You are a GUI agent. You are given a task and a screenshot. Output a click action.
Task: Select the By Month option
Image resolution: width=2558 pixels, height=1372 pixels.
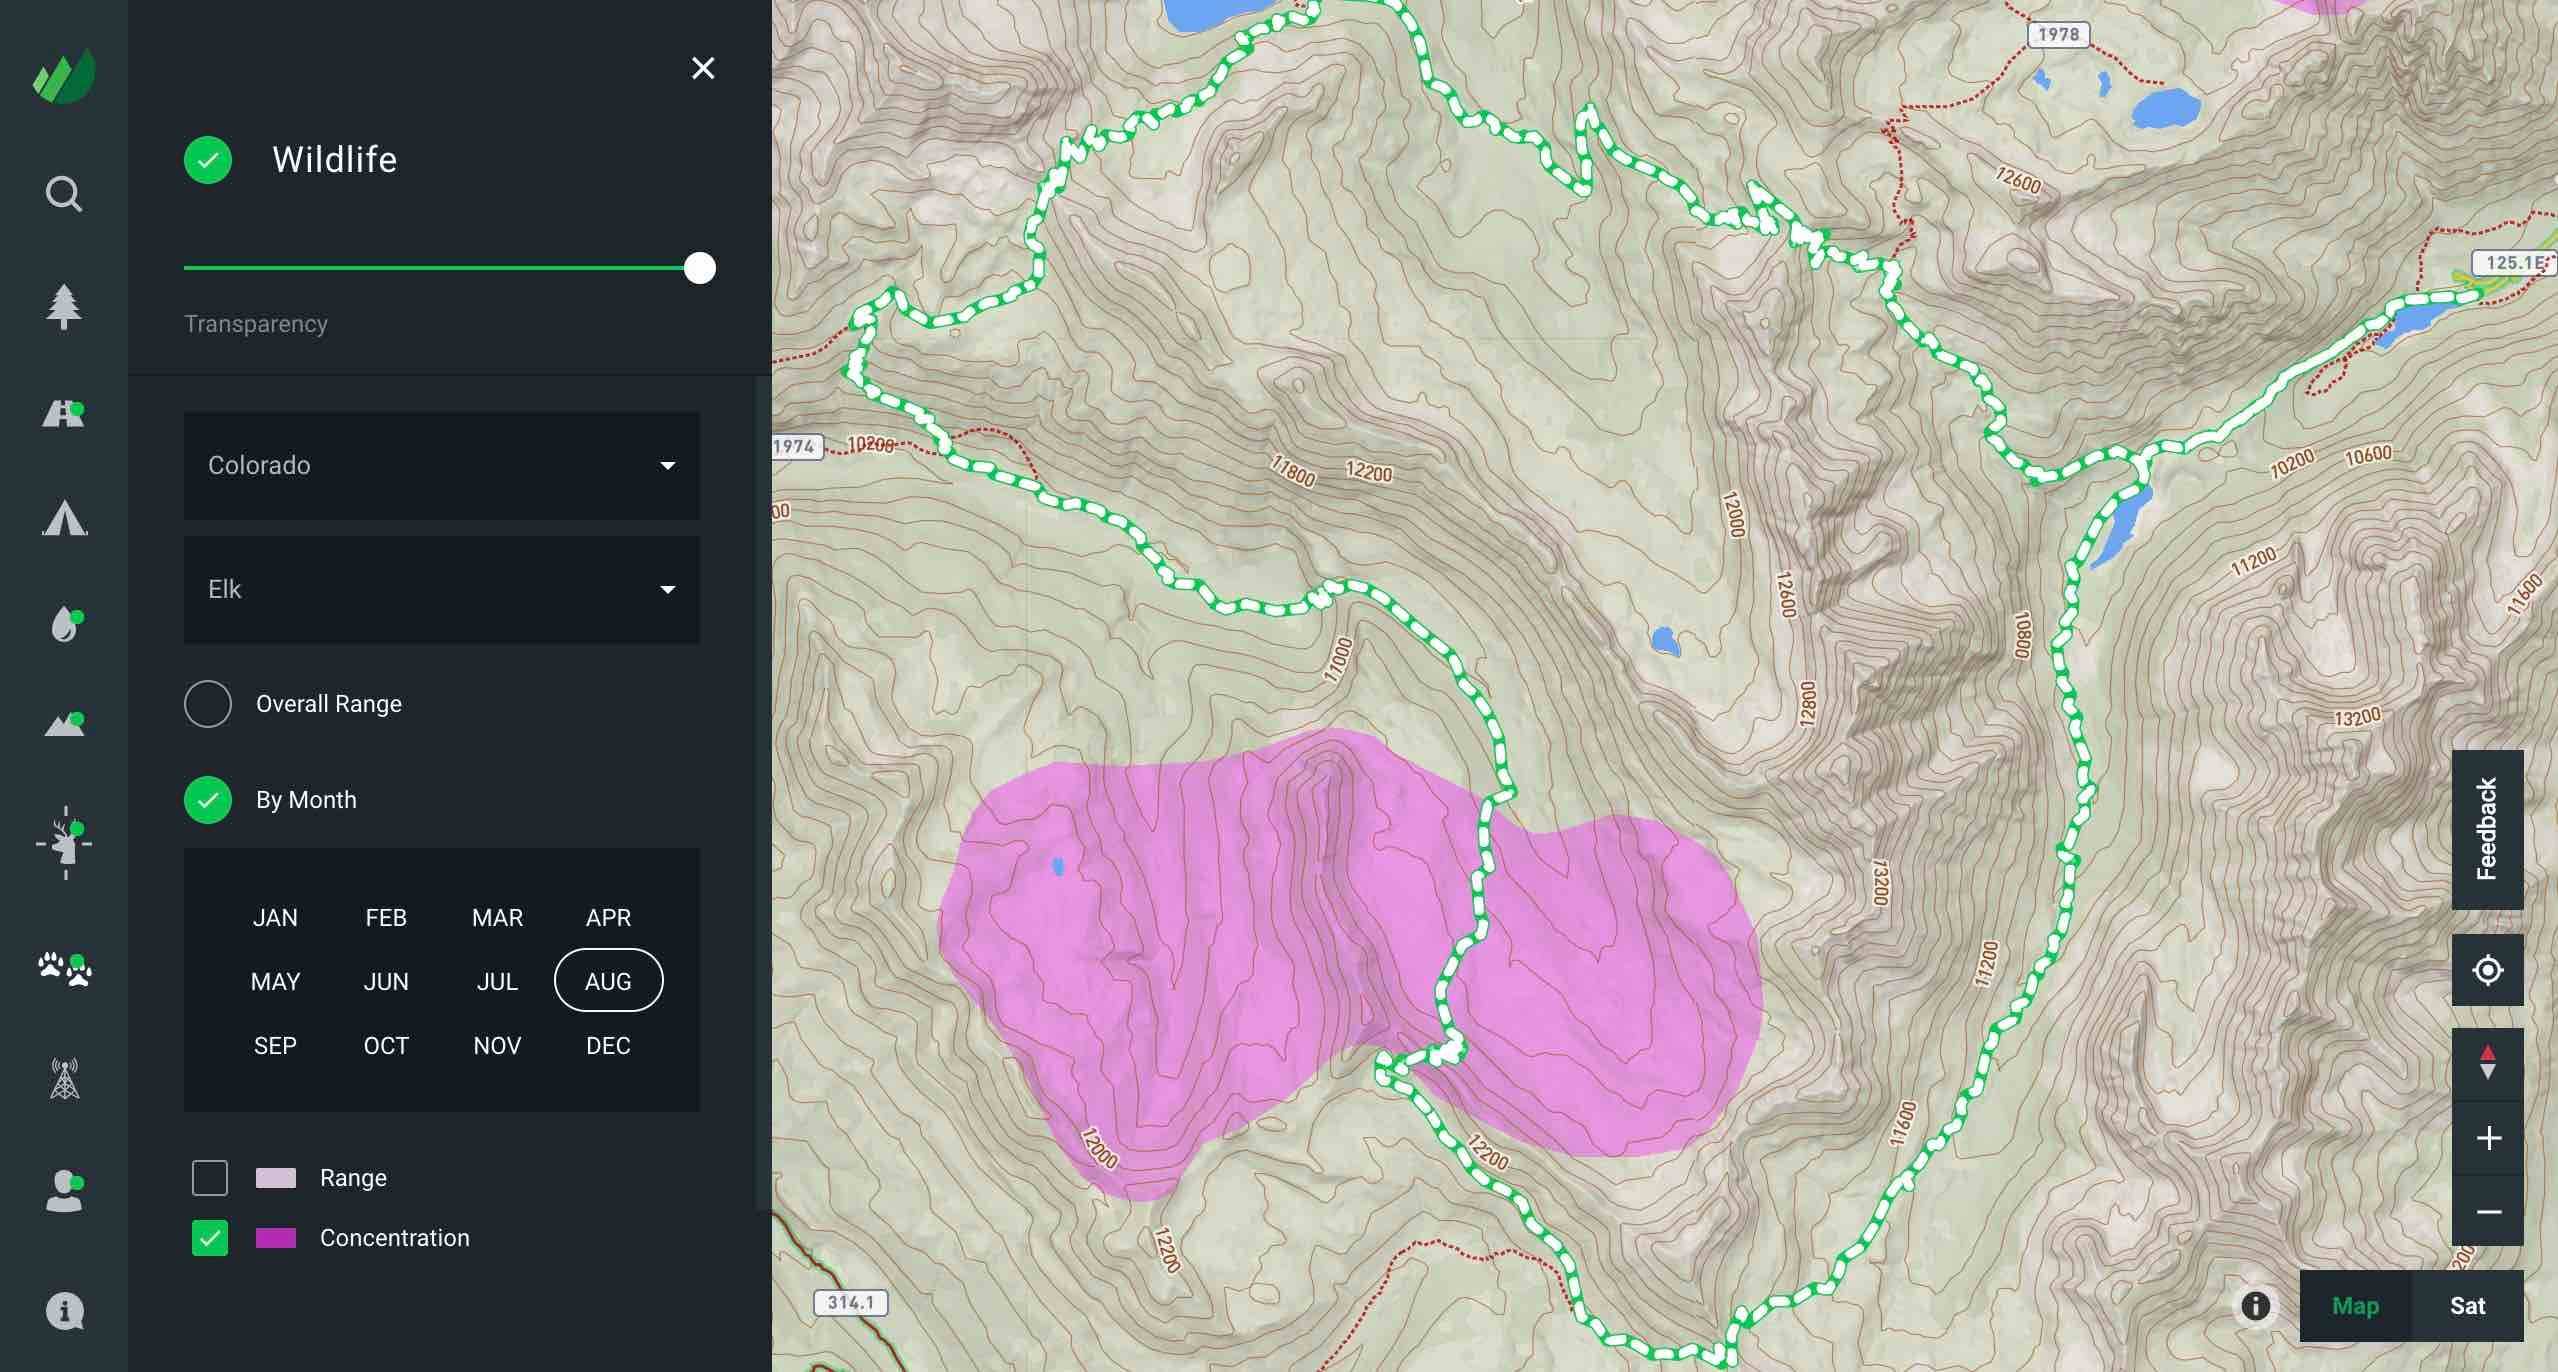[x=208, y=800]
